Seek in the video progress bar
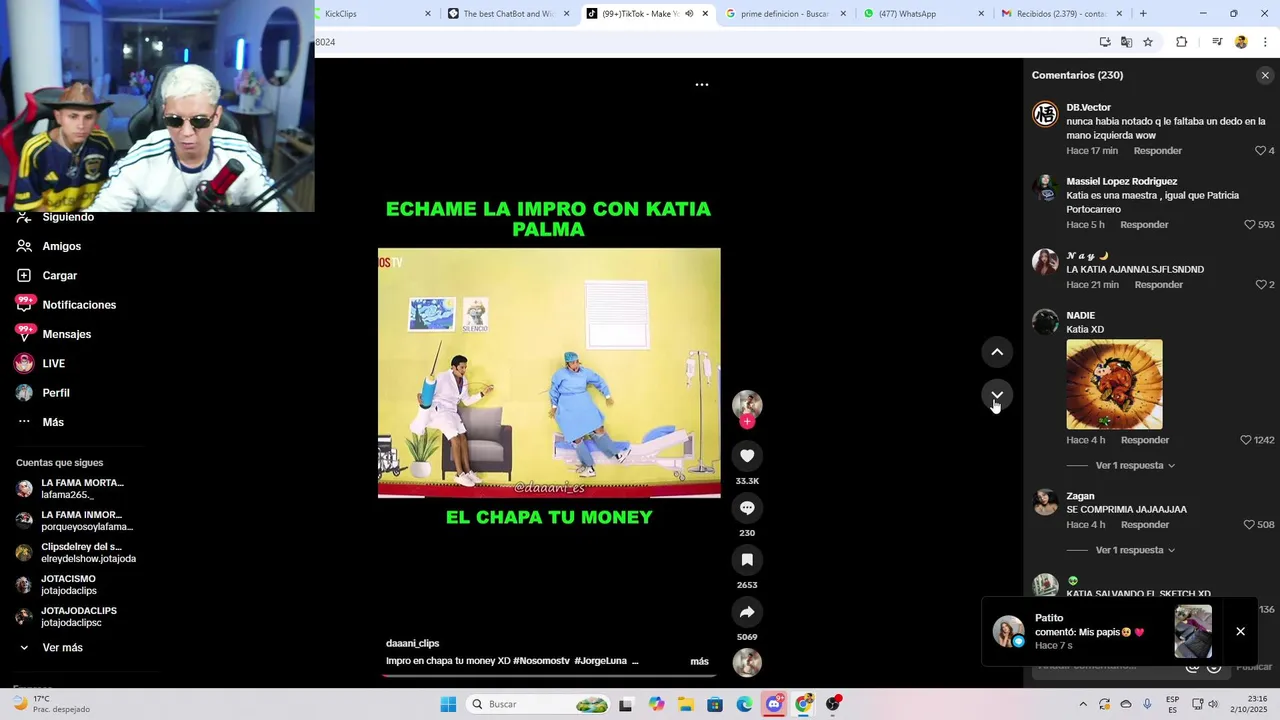Image resolution: width=1280 pixels, height=720 pixels. [x=549, y=676]
